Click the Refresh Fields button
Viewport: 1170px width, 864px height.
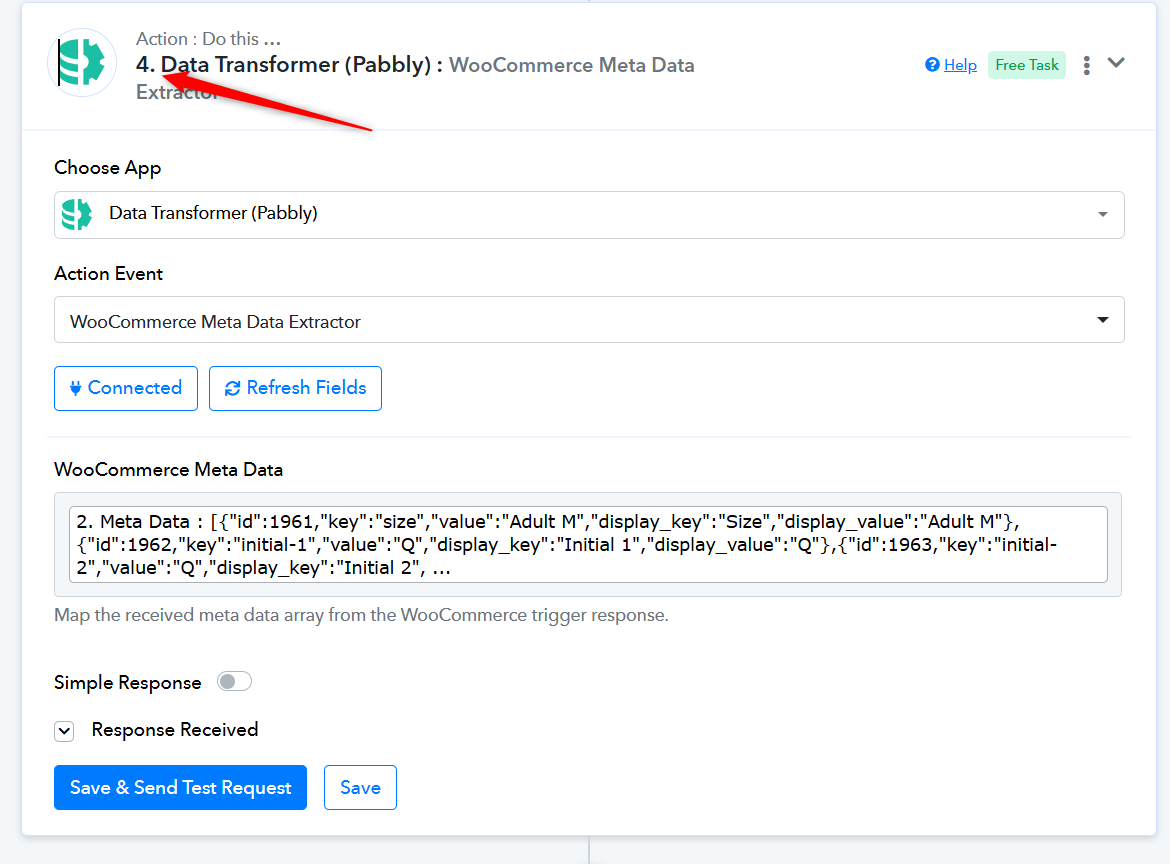point(295,388)
